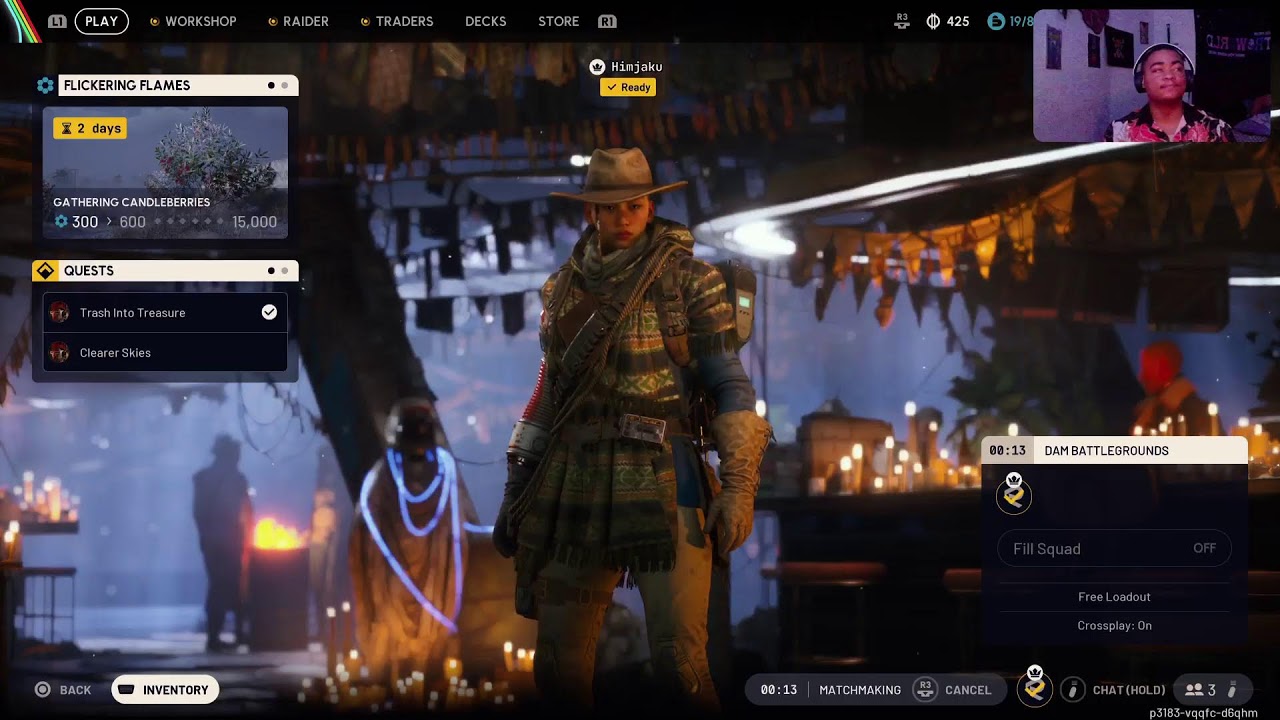Click the squad member emblem under Dam Battlegrounds

click(1014, 495)
